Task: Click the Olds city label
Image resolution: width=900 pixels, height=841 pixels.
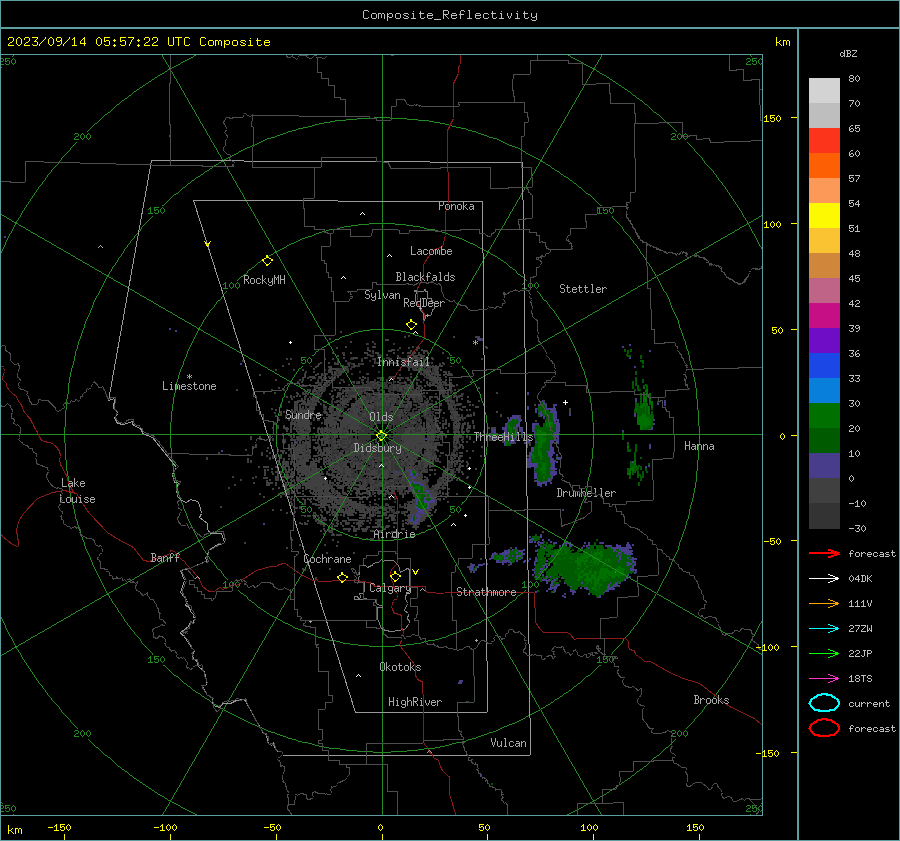Action: 381,417
